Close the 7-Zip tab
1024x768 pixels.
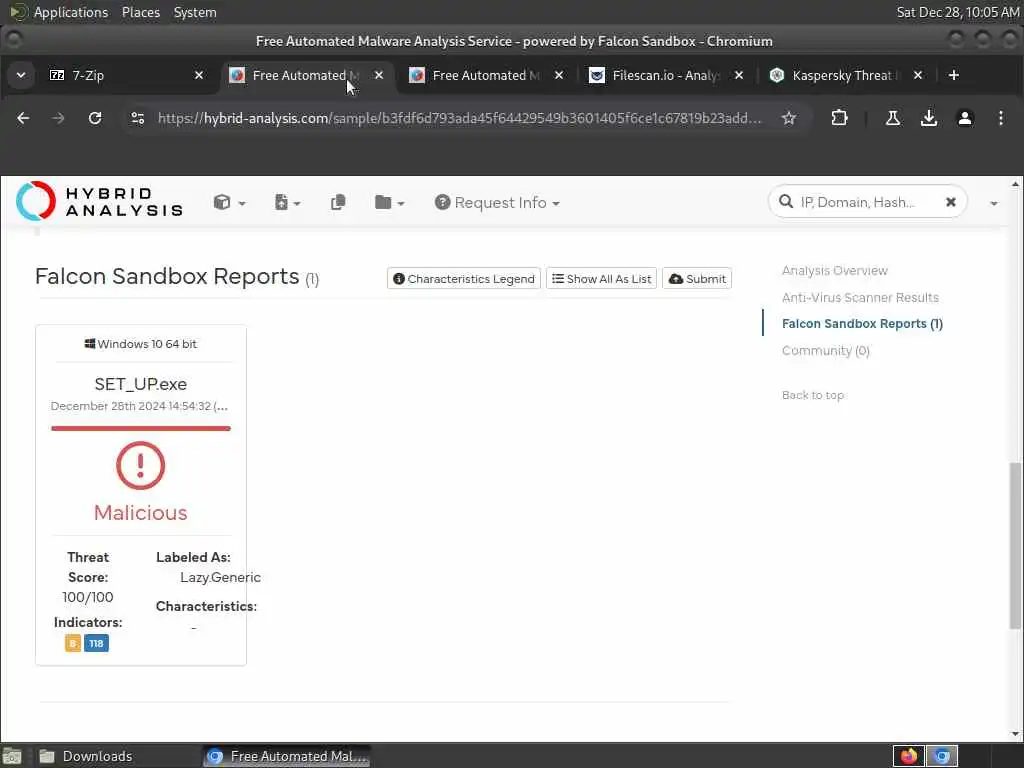199,75
